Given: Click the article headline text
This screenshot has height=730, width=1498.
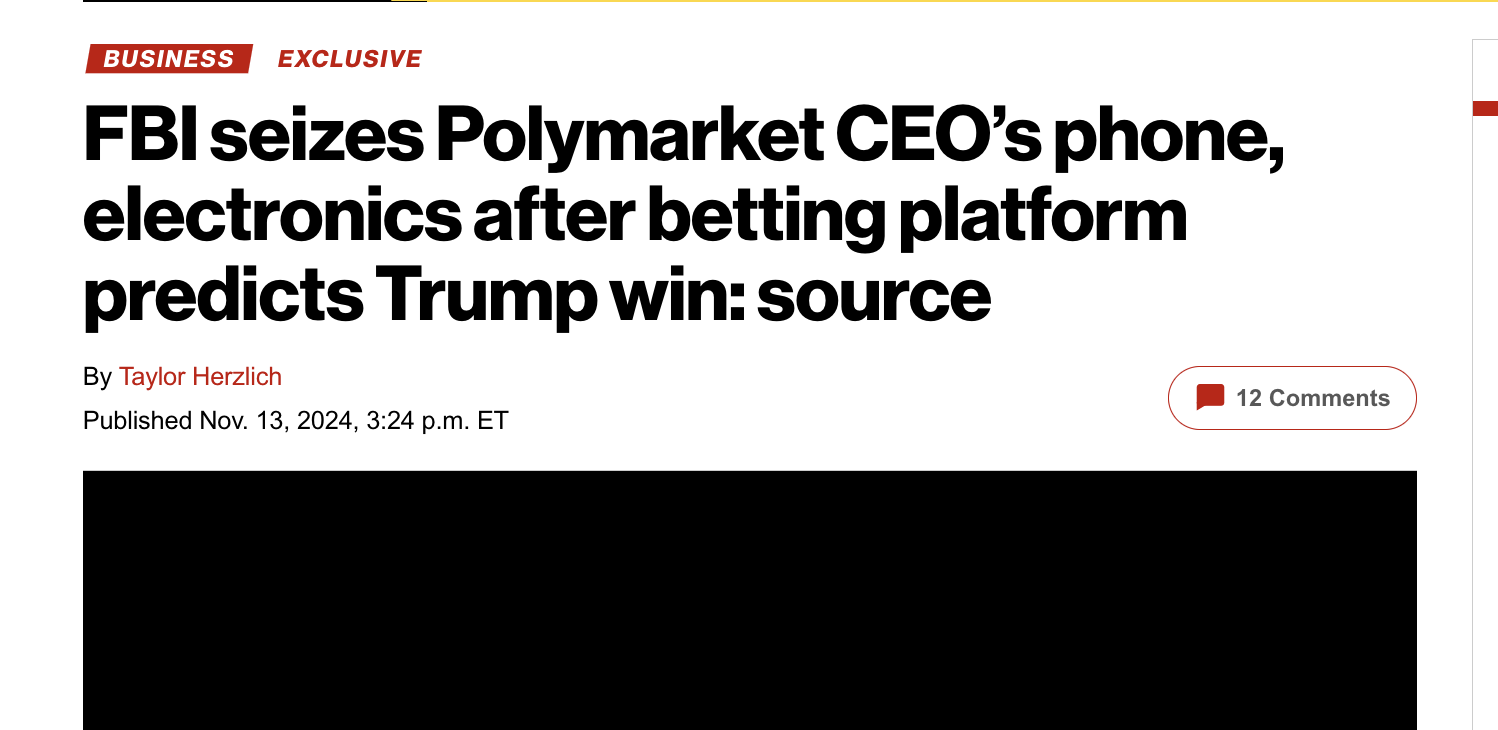Looking at the screenshot, I should click(x=684, y=215).
